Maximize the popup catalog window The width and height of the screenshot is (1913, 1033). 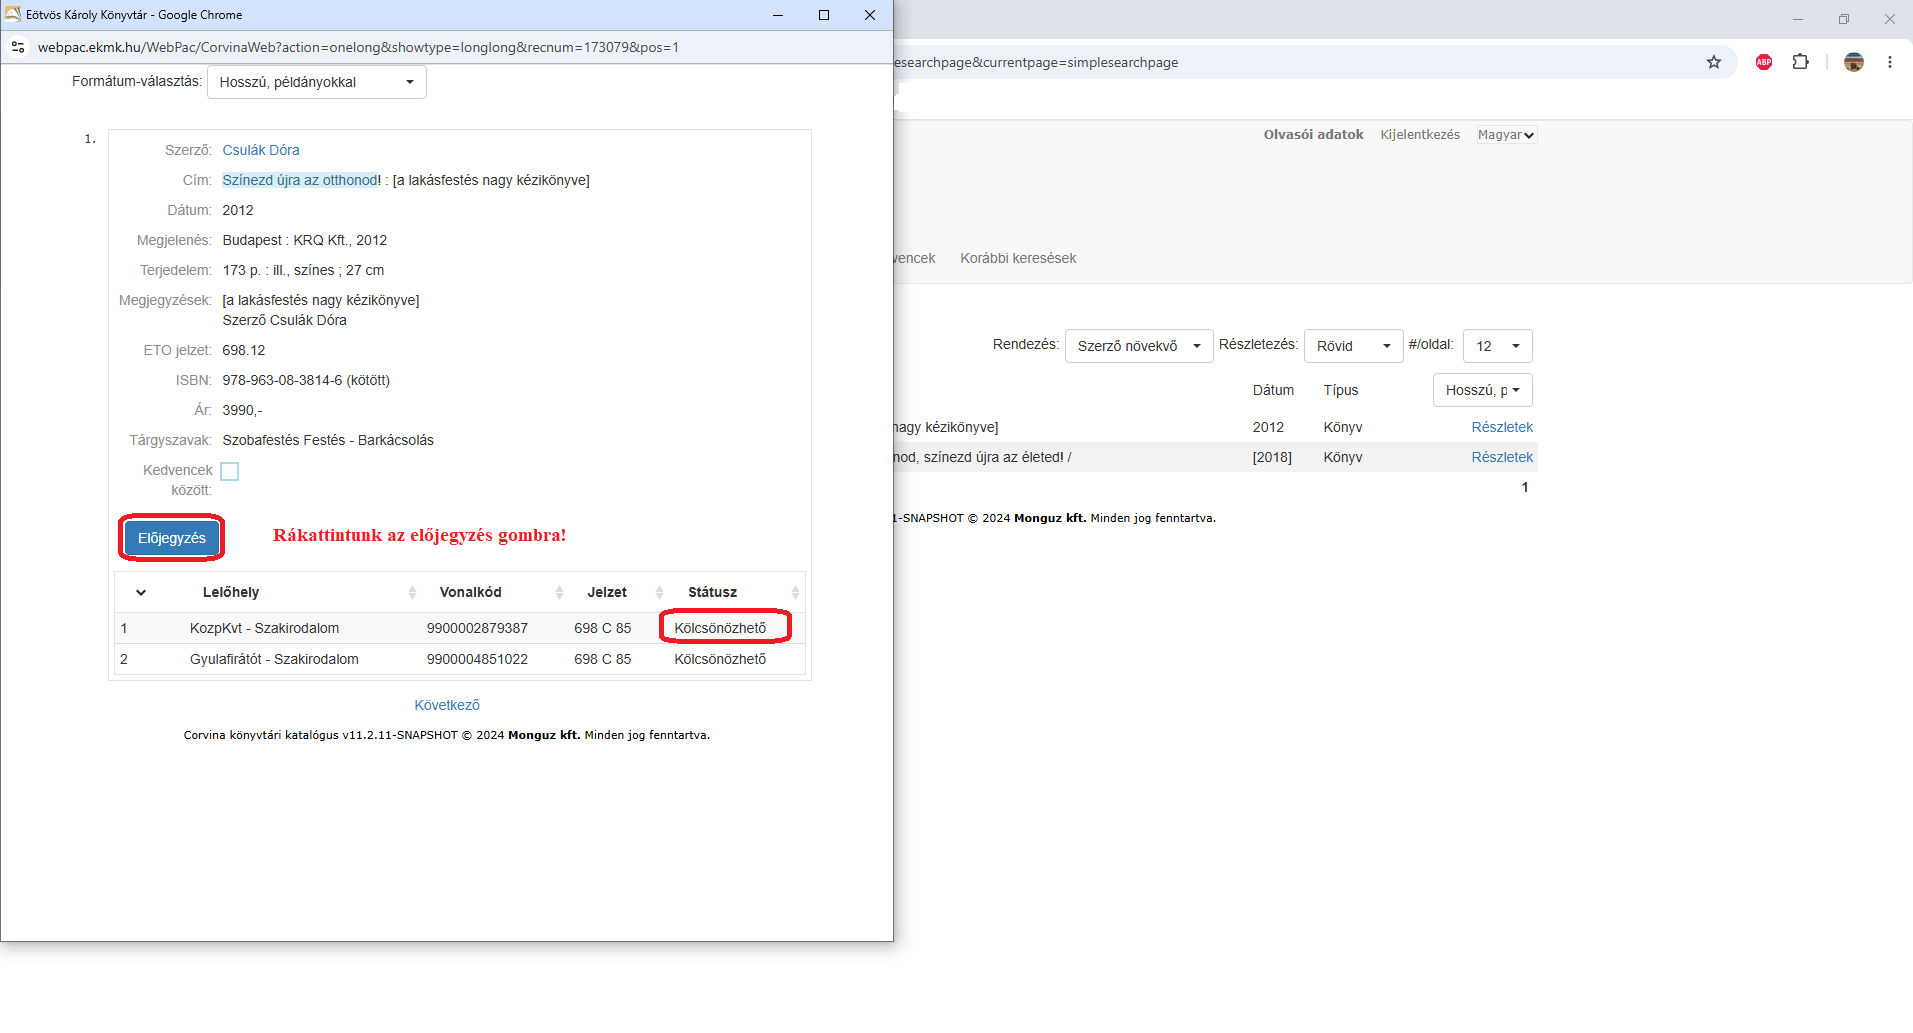(x=824, y=15)
